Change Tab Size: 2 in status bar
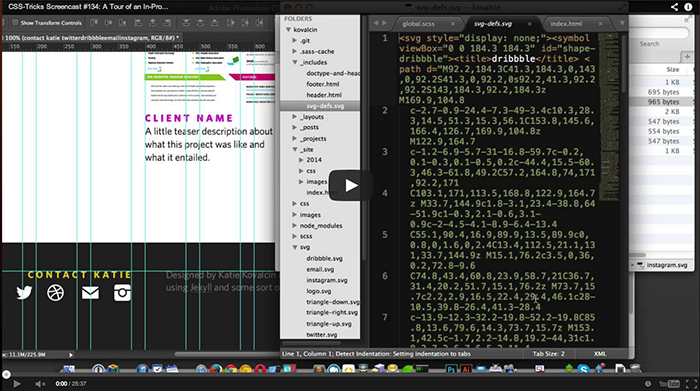The image size is (700, 391). (x=548, y=354)
